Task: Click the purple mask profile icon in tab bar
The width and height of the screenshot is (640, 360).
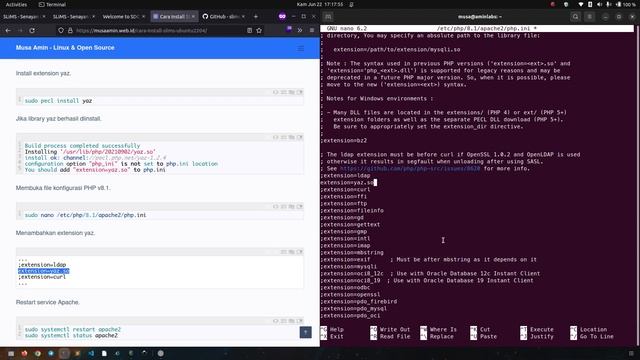Action: 282,16
